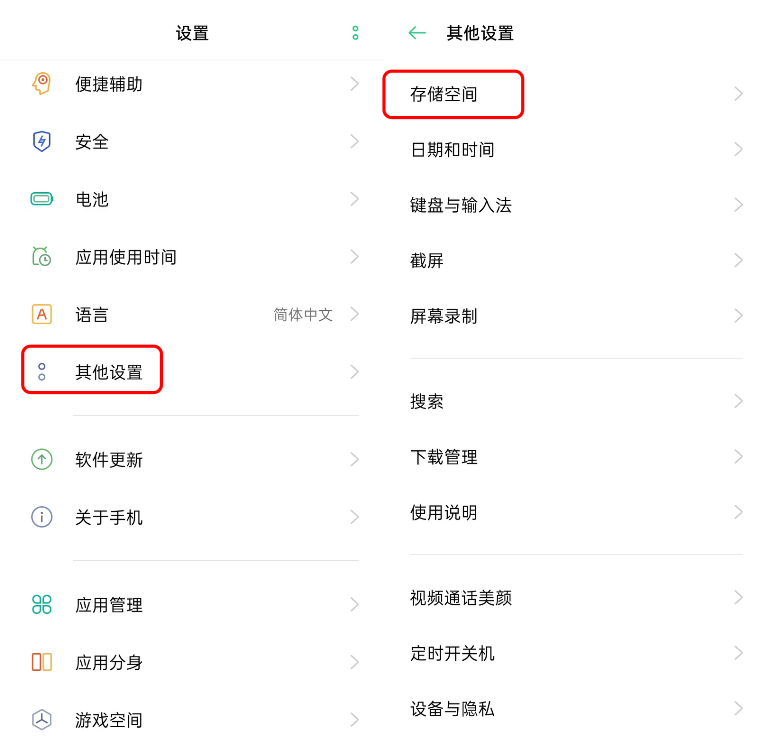The width and height of the screenshot is (769, 753).
Task: Click the 语言 letter A icon
Action: point(41,314)
